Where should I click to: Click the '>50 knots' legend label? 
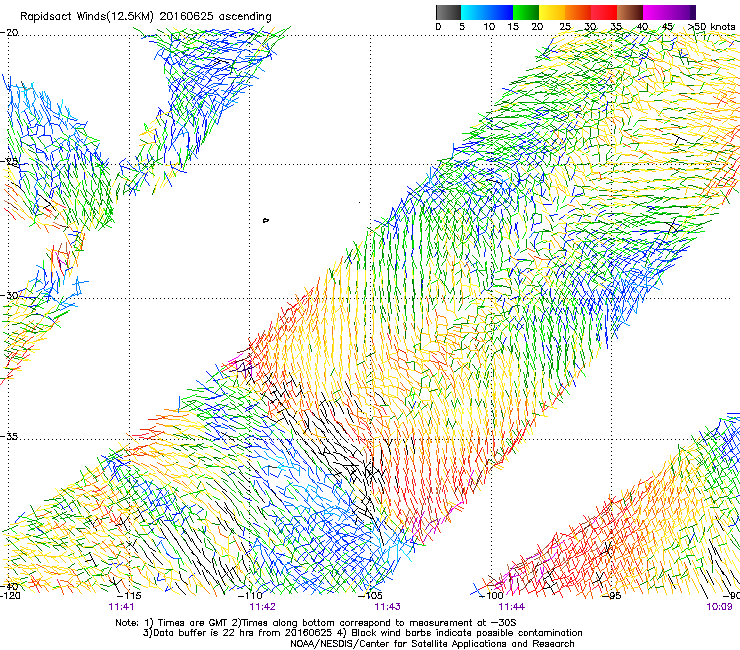(711, 27)
